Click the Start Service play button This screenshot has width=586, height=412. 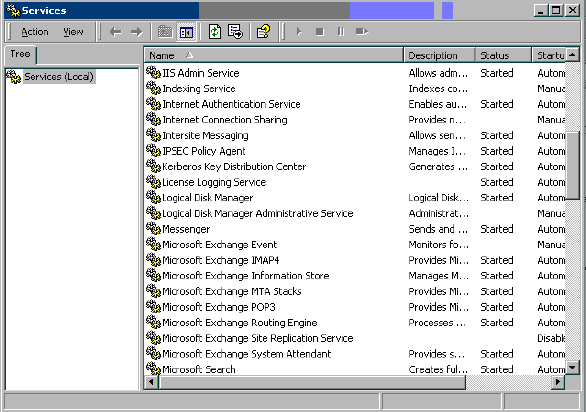tap(299, 32)
